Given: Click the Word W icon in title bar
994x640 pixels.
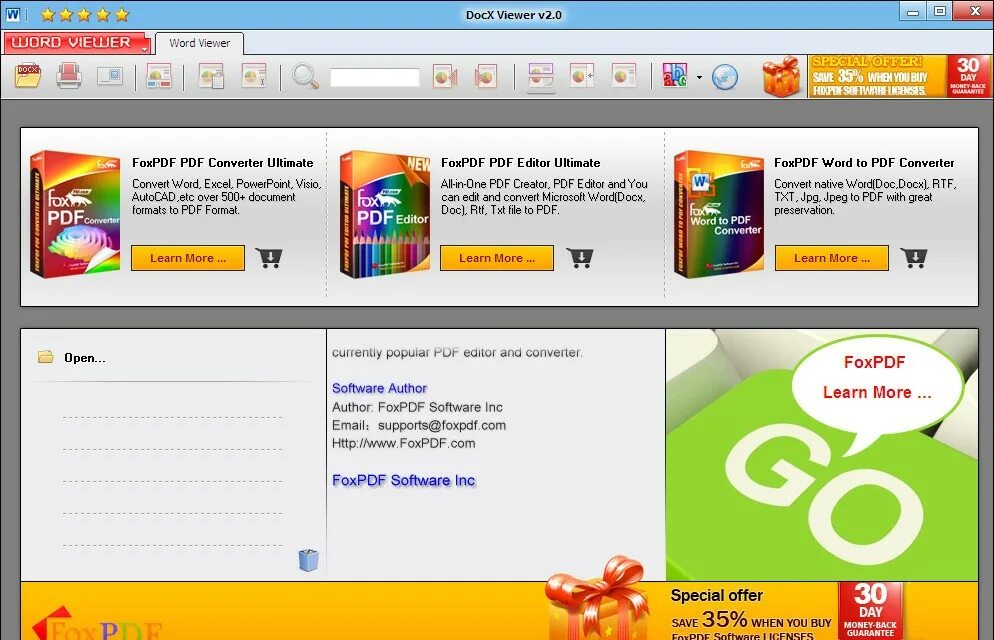Looking at the screenshot, I should 13,14.
